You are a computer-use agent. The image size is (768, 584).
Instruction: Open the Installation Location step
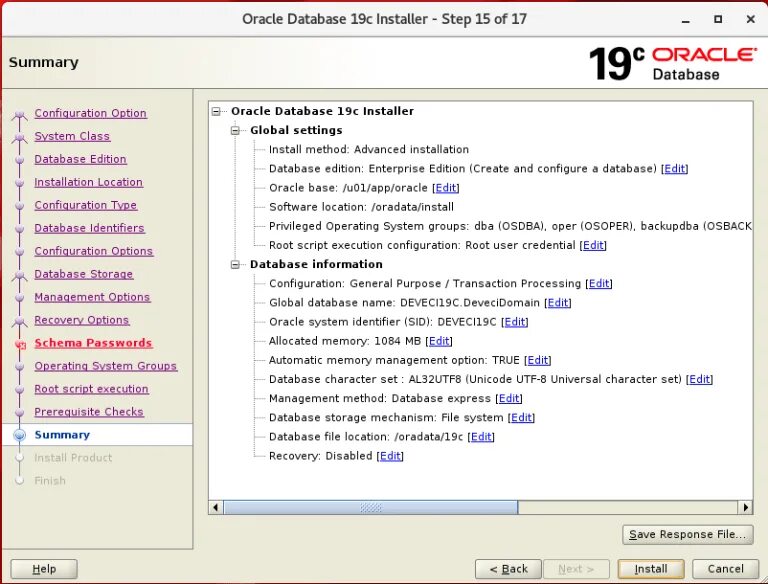(x=88, y=182)
